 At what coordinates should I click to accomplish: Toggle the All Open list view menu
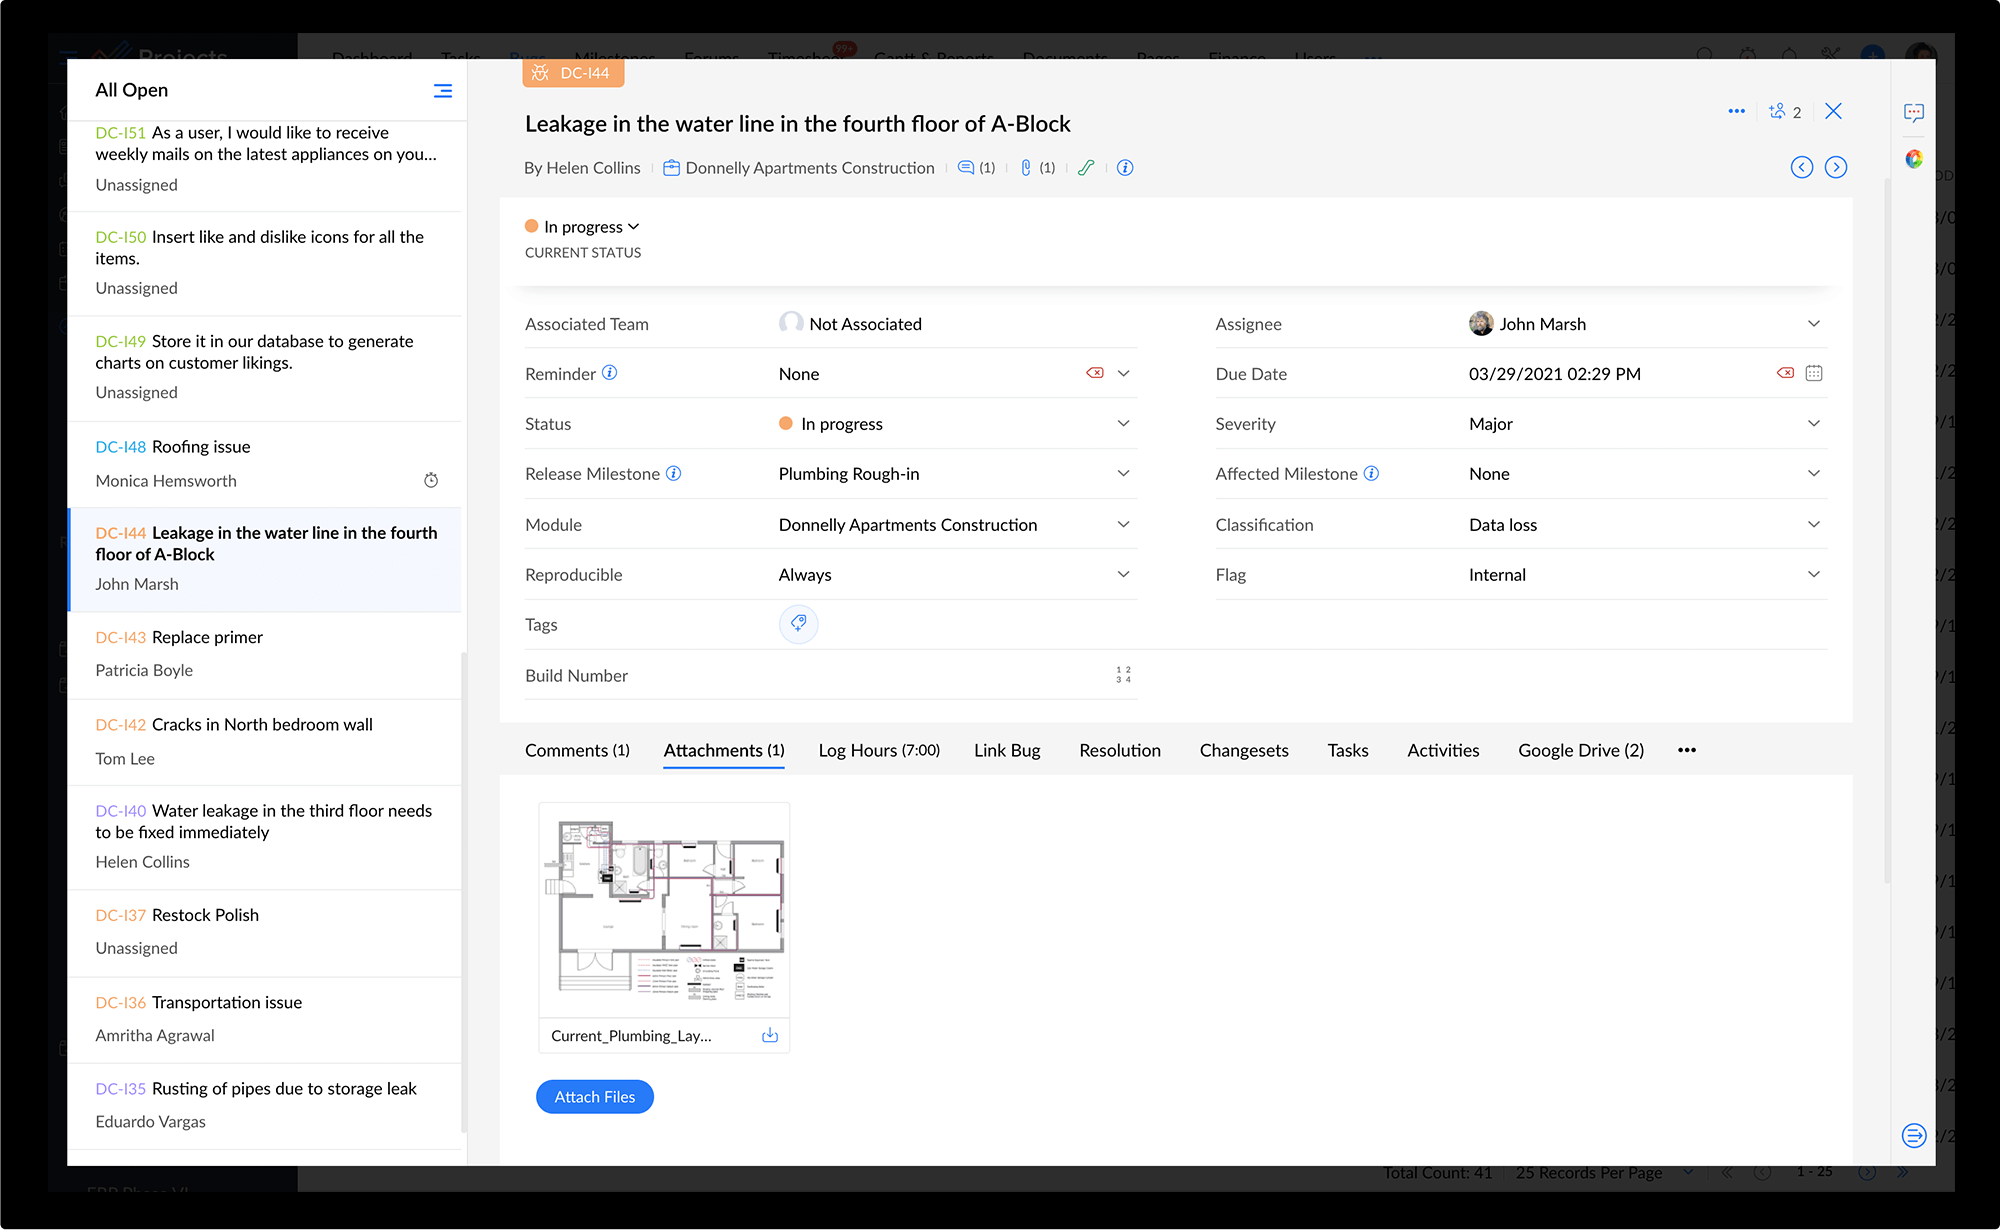tap(442, 90)
